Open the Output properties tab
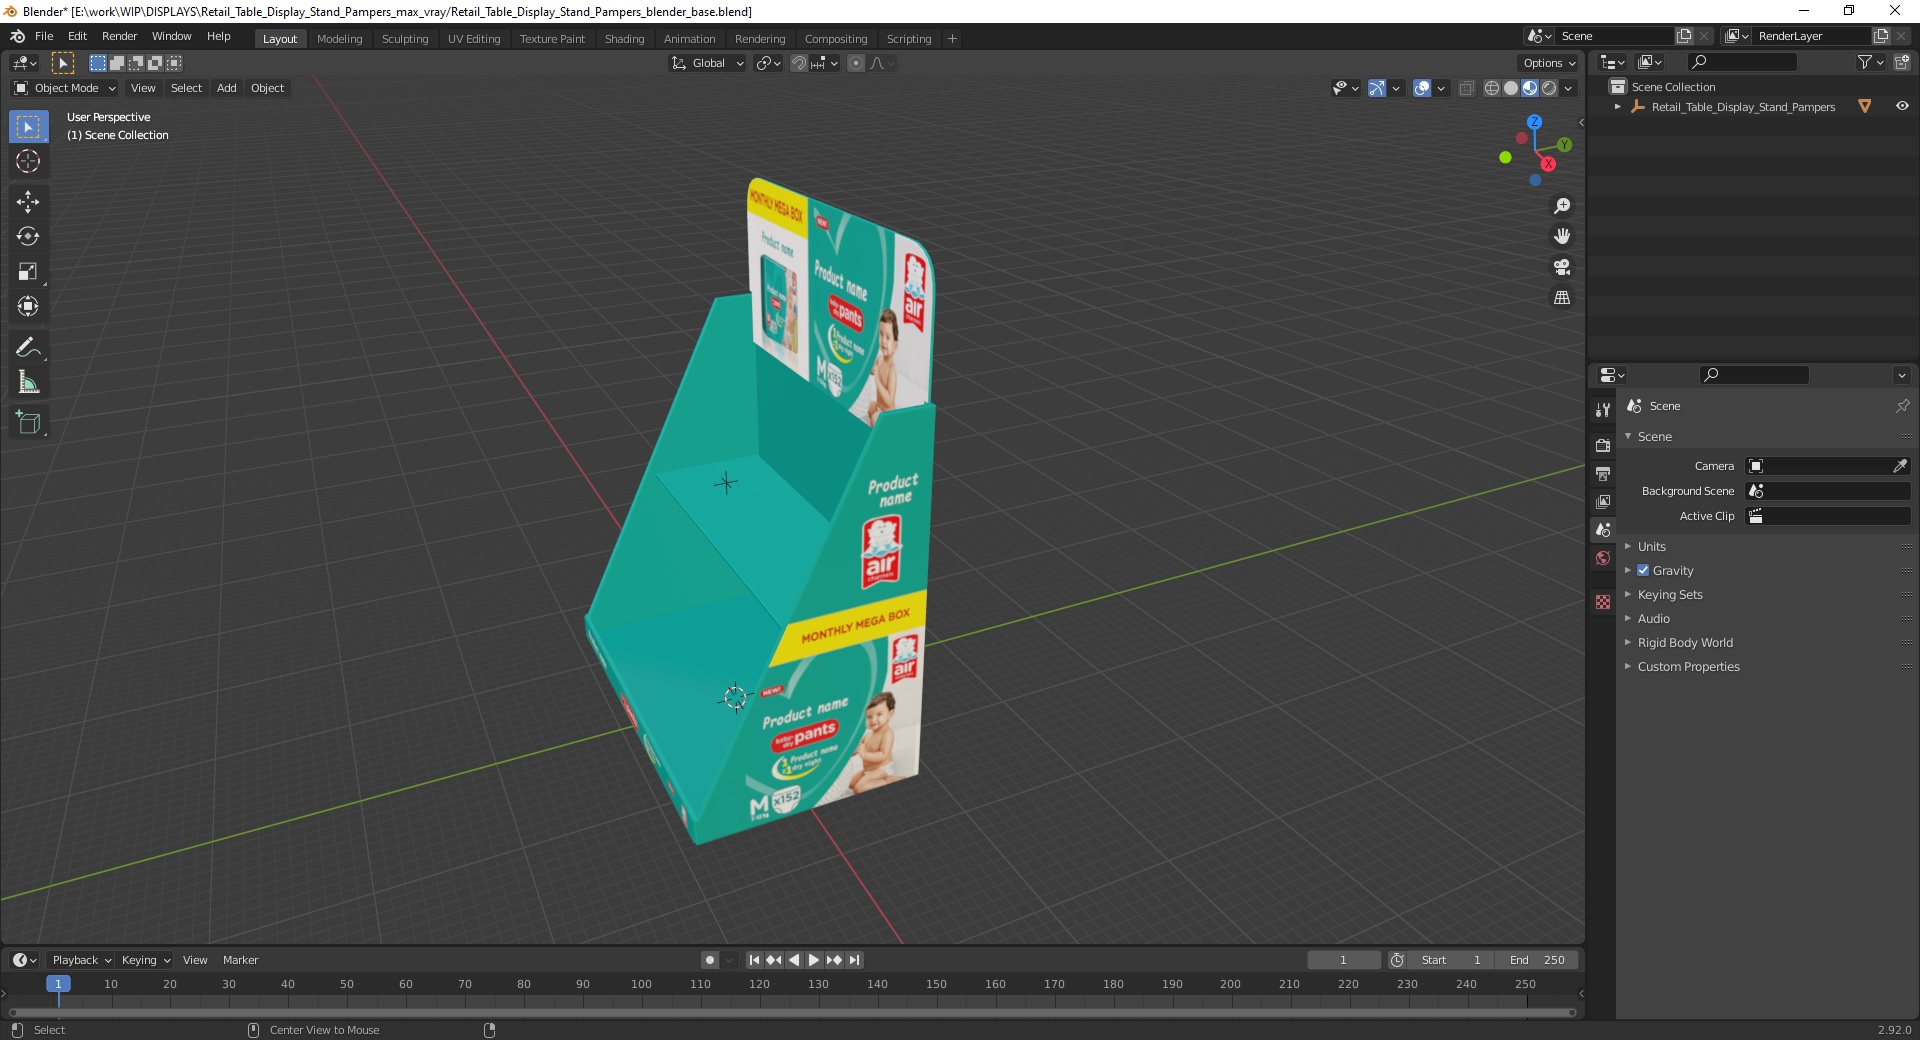This screenshot has height=1040, width=1920. (x=1603, y=473)
